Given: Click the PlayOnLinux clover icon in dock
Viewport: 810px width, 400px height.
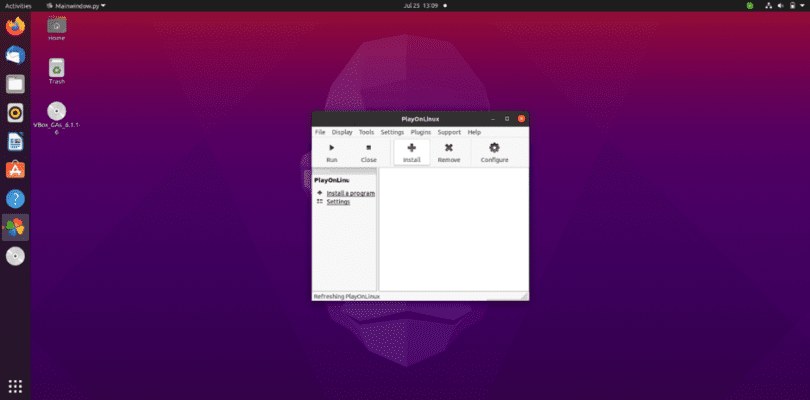Looking at the screenshot, I should tap(15, 227).
